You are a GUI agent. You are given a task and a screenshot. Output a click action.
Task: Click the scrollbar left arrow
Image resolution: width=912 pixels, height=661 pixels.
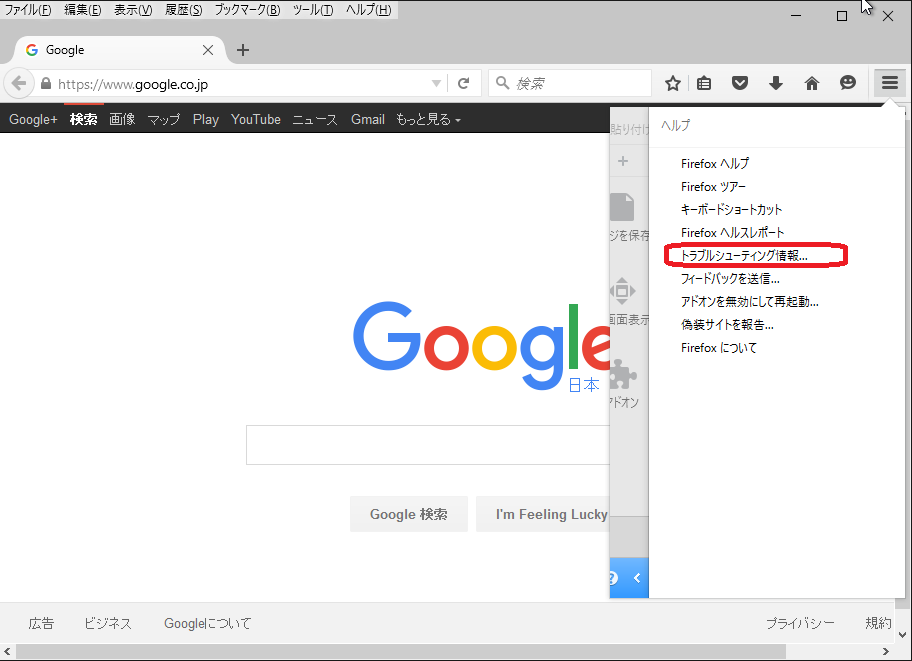[7, 651]
